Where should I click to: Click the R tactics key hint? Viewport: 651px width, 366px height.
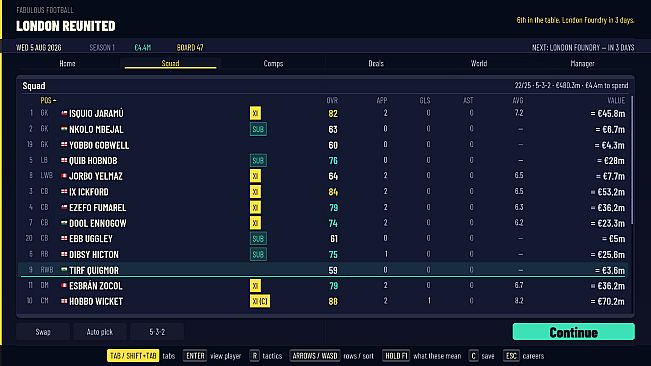[266, 356]
